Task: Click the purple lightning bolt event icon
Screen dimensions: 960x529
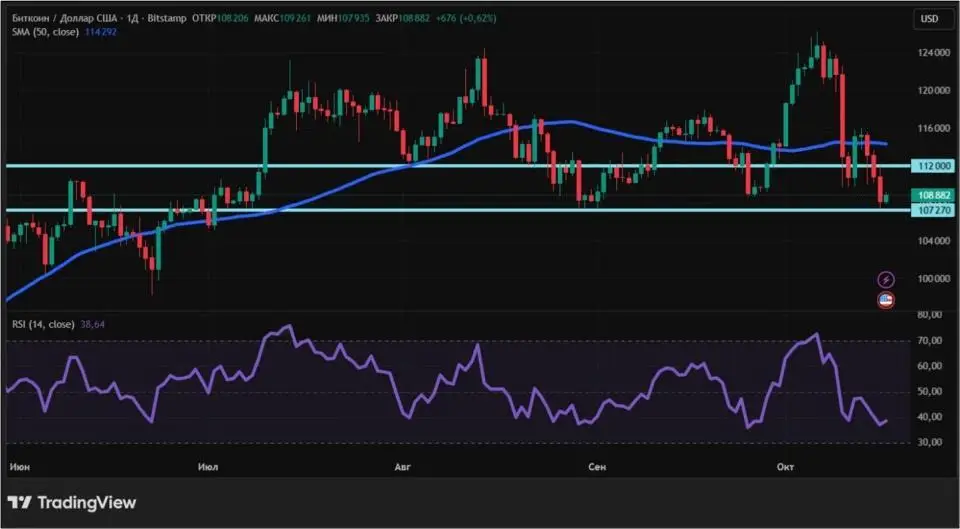Action: coord(886,279)
